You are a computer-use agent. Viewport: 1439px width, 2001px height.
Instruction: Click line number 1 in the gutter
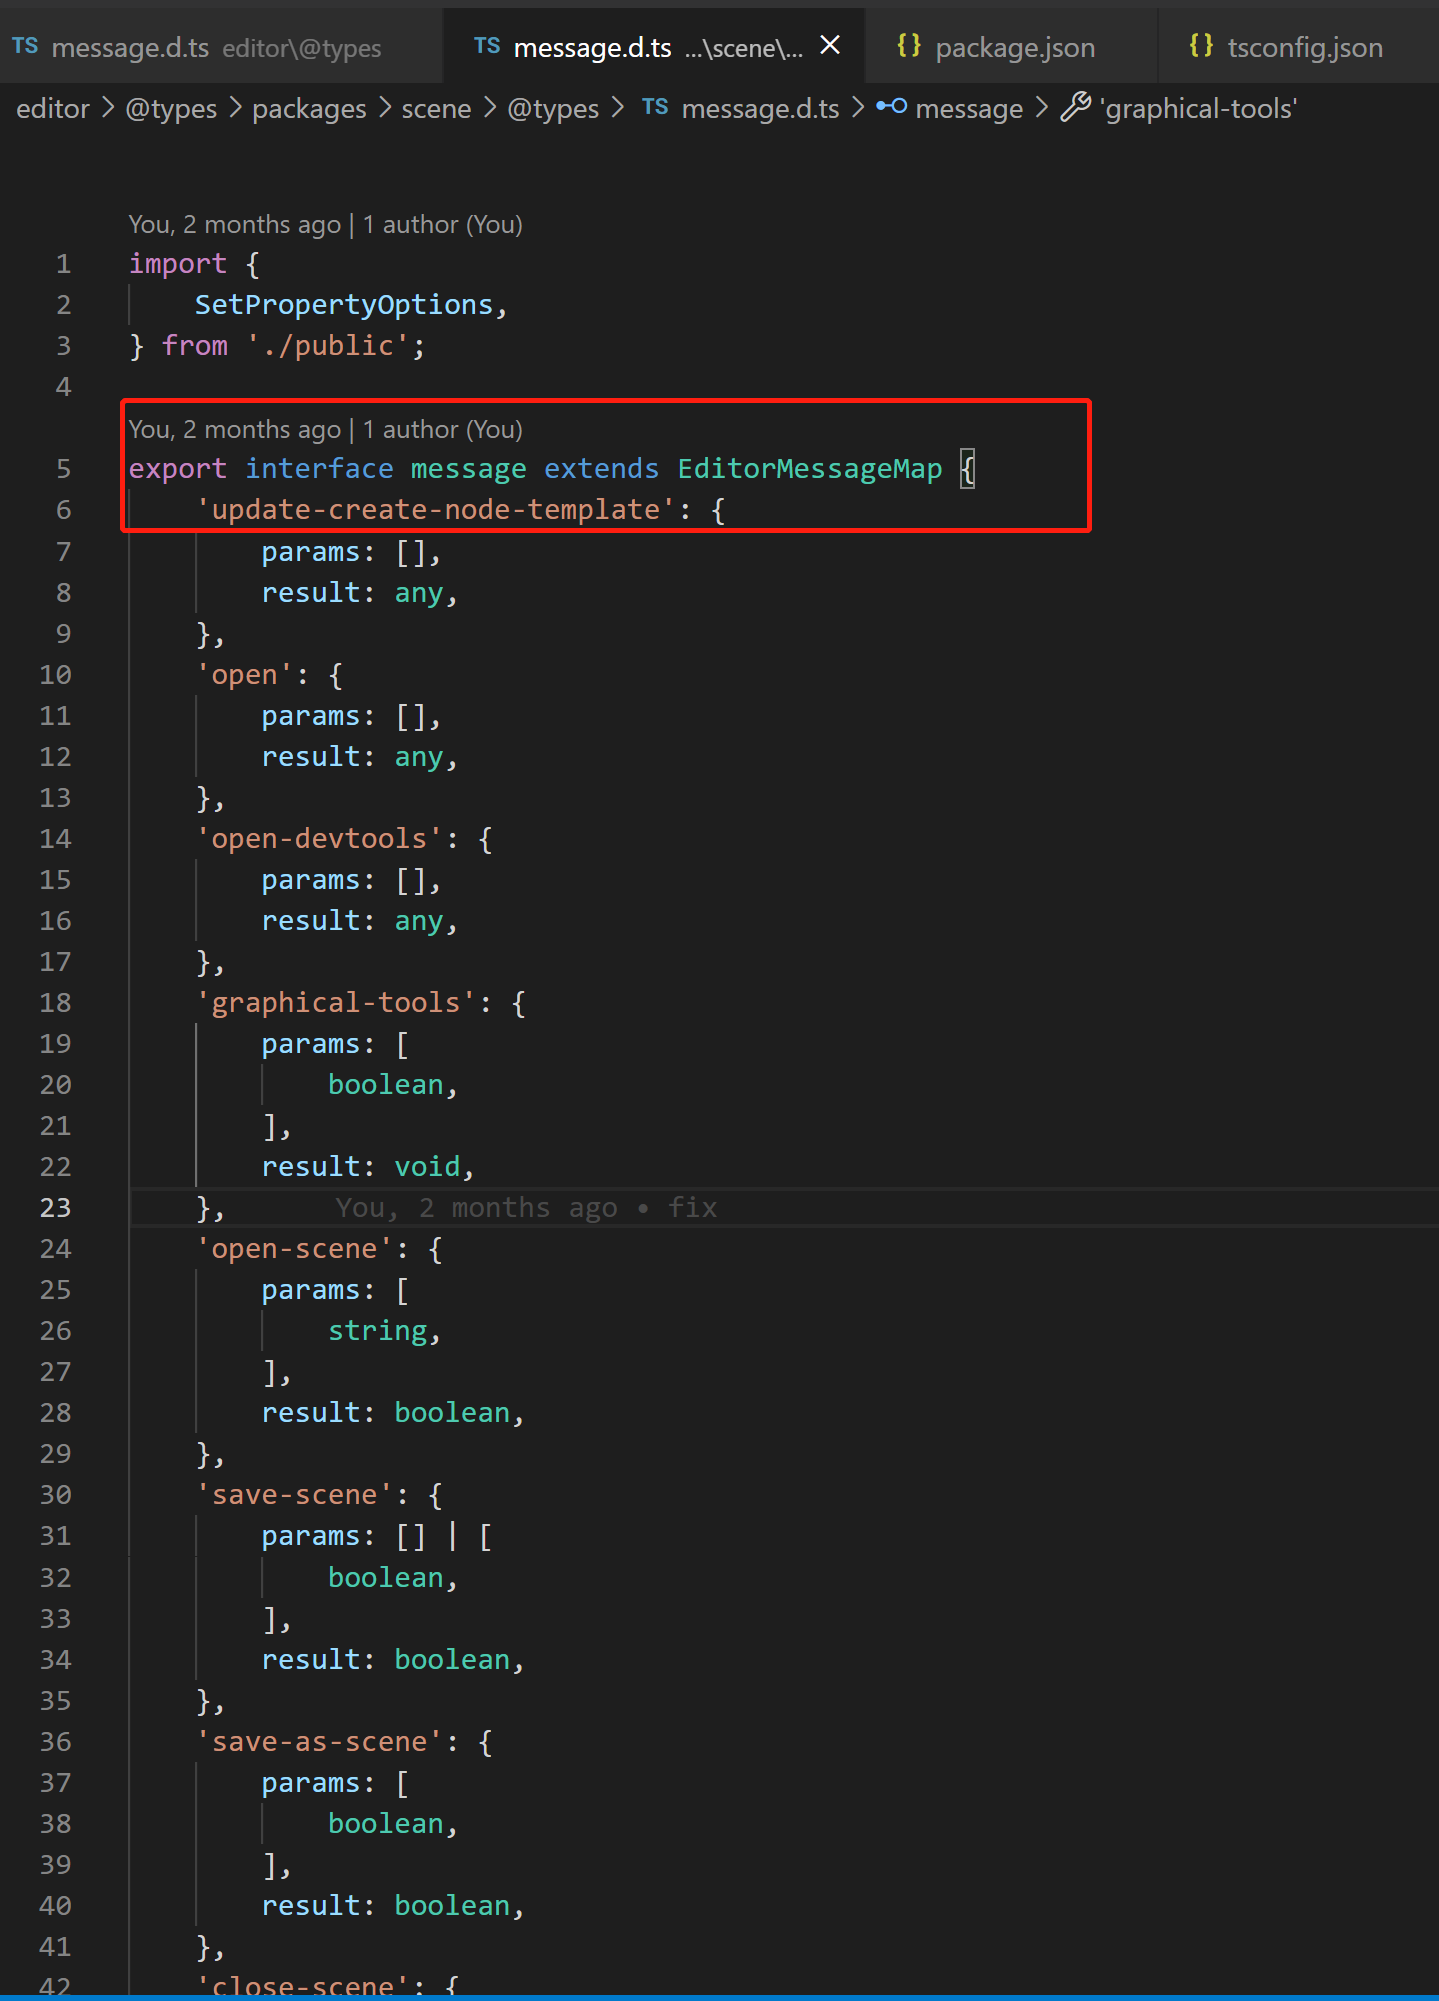[63, 264]
